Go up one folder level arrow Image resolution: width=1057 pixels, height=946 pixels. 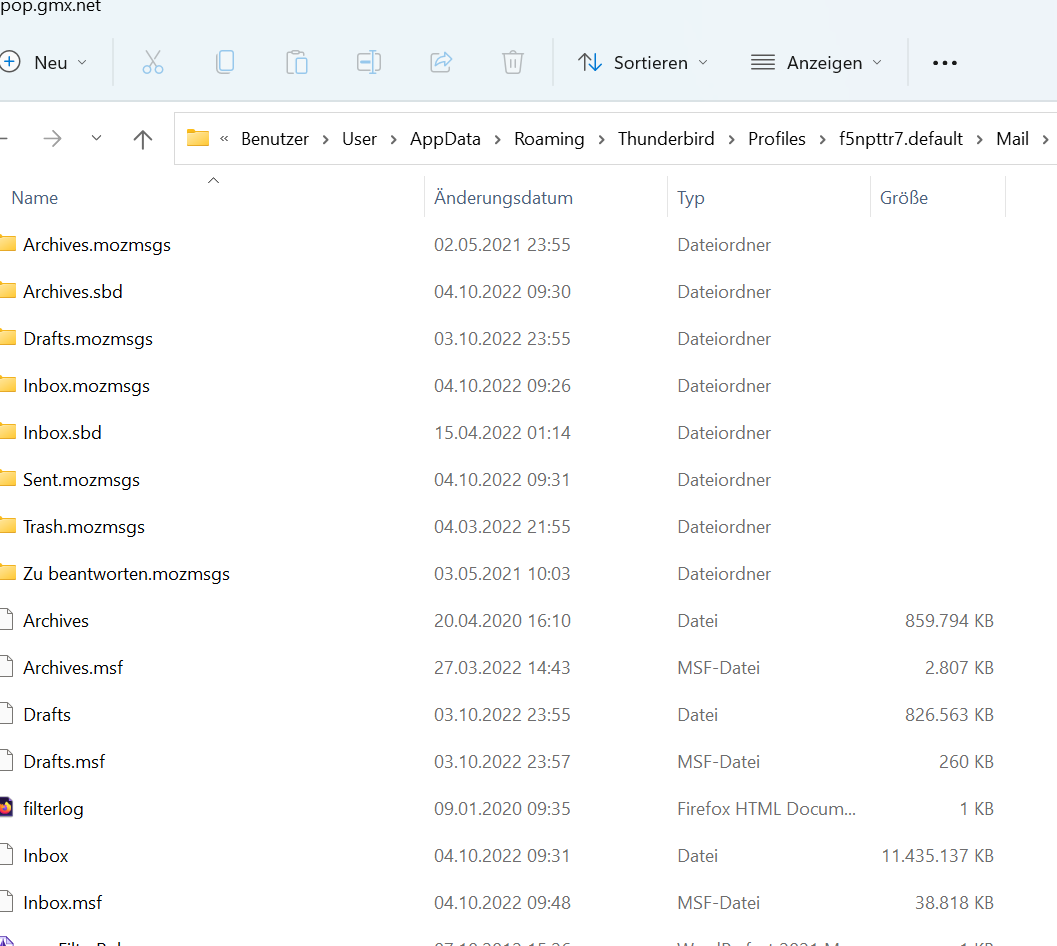[143, 139]
